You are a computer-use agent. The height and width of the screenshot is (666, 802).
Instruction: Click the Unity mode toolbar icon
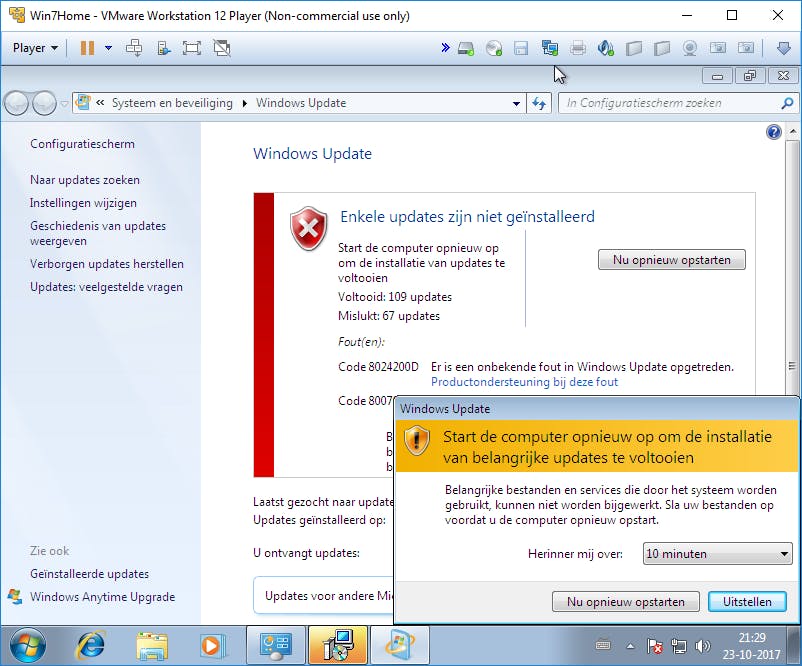click(x=164, y=48)
